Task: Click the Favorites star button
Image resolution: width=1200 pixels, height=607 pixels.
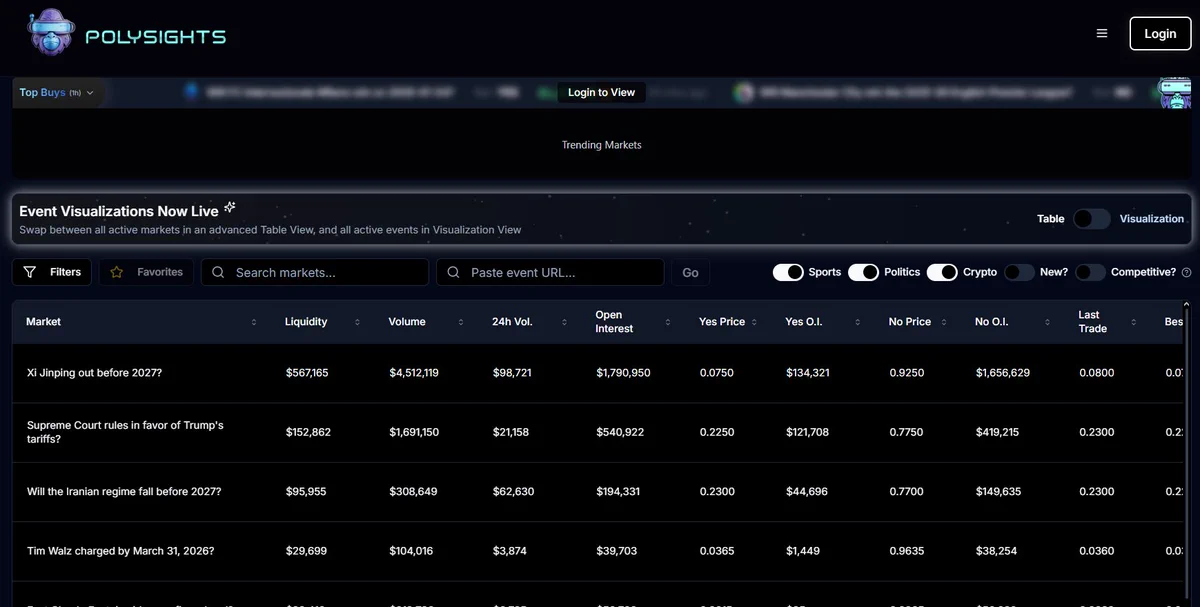Action: (146, 272)
